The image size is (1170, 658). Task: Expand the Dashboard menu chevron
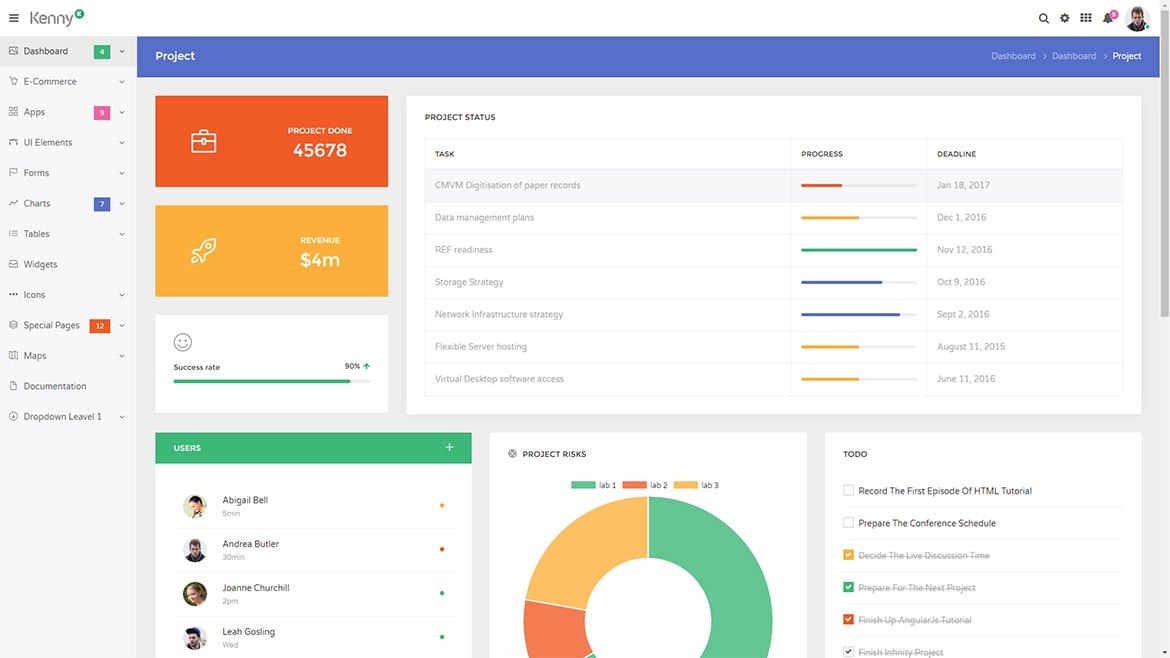(122, 51)
